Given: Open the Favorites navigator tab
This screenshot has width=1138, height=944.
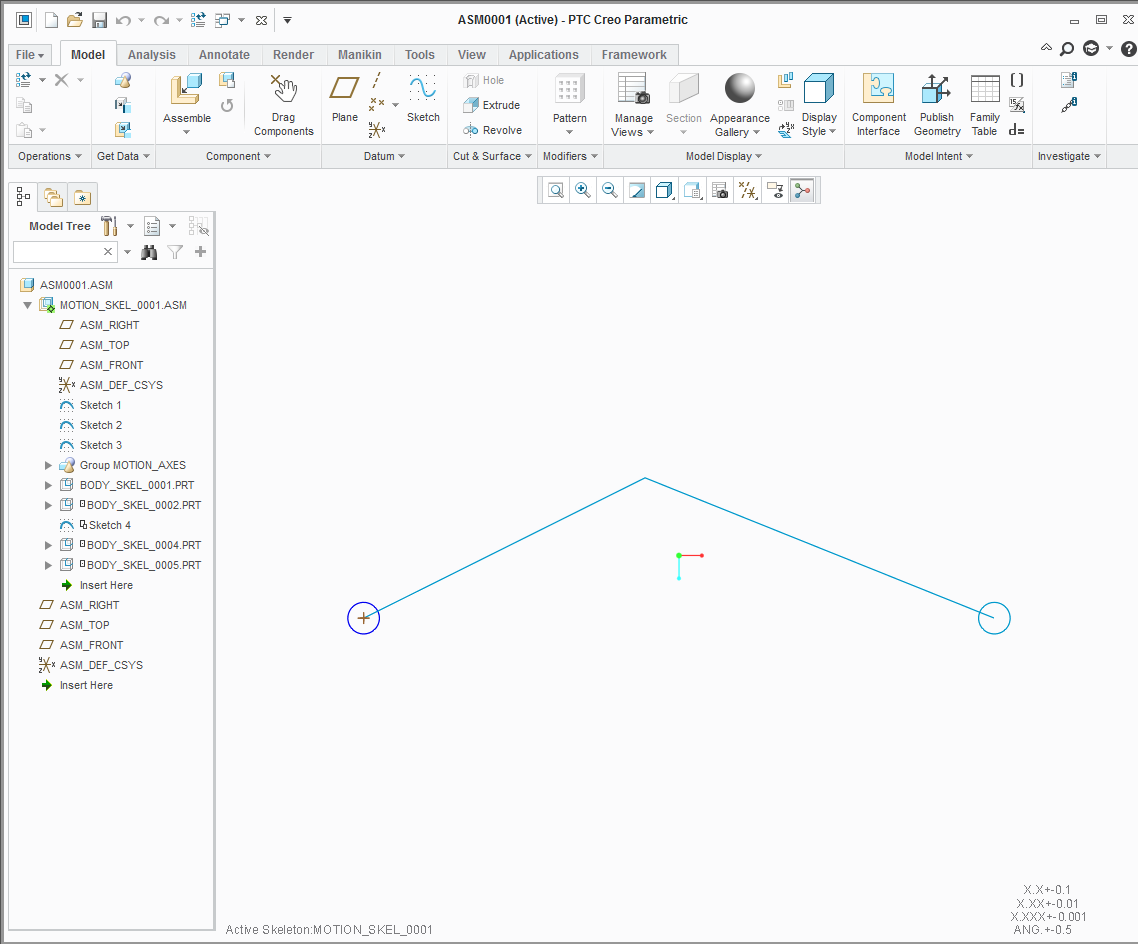Looking at the screenshot, I should pyautogui.click(x=83, y=197).
